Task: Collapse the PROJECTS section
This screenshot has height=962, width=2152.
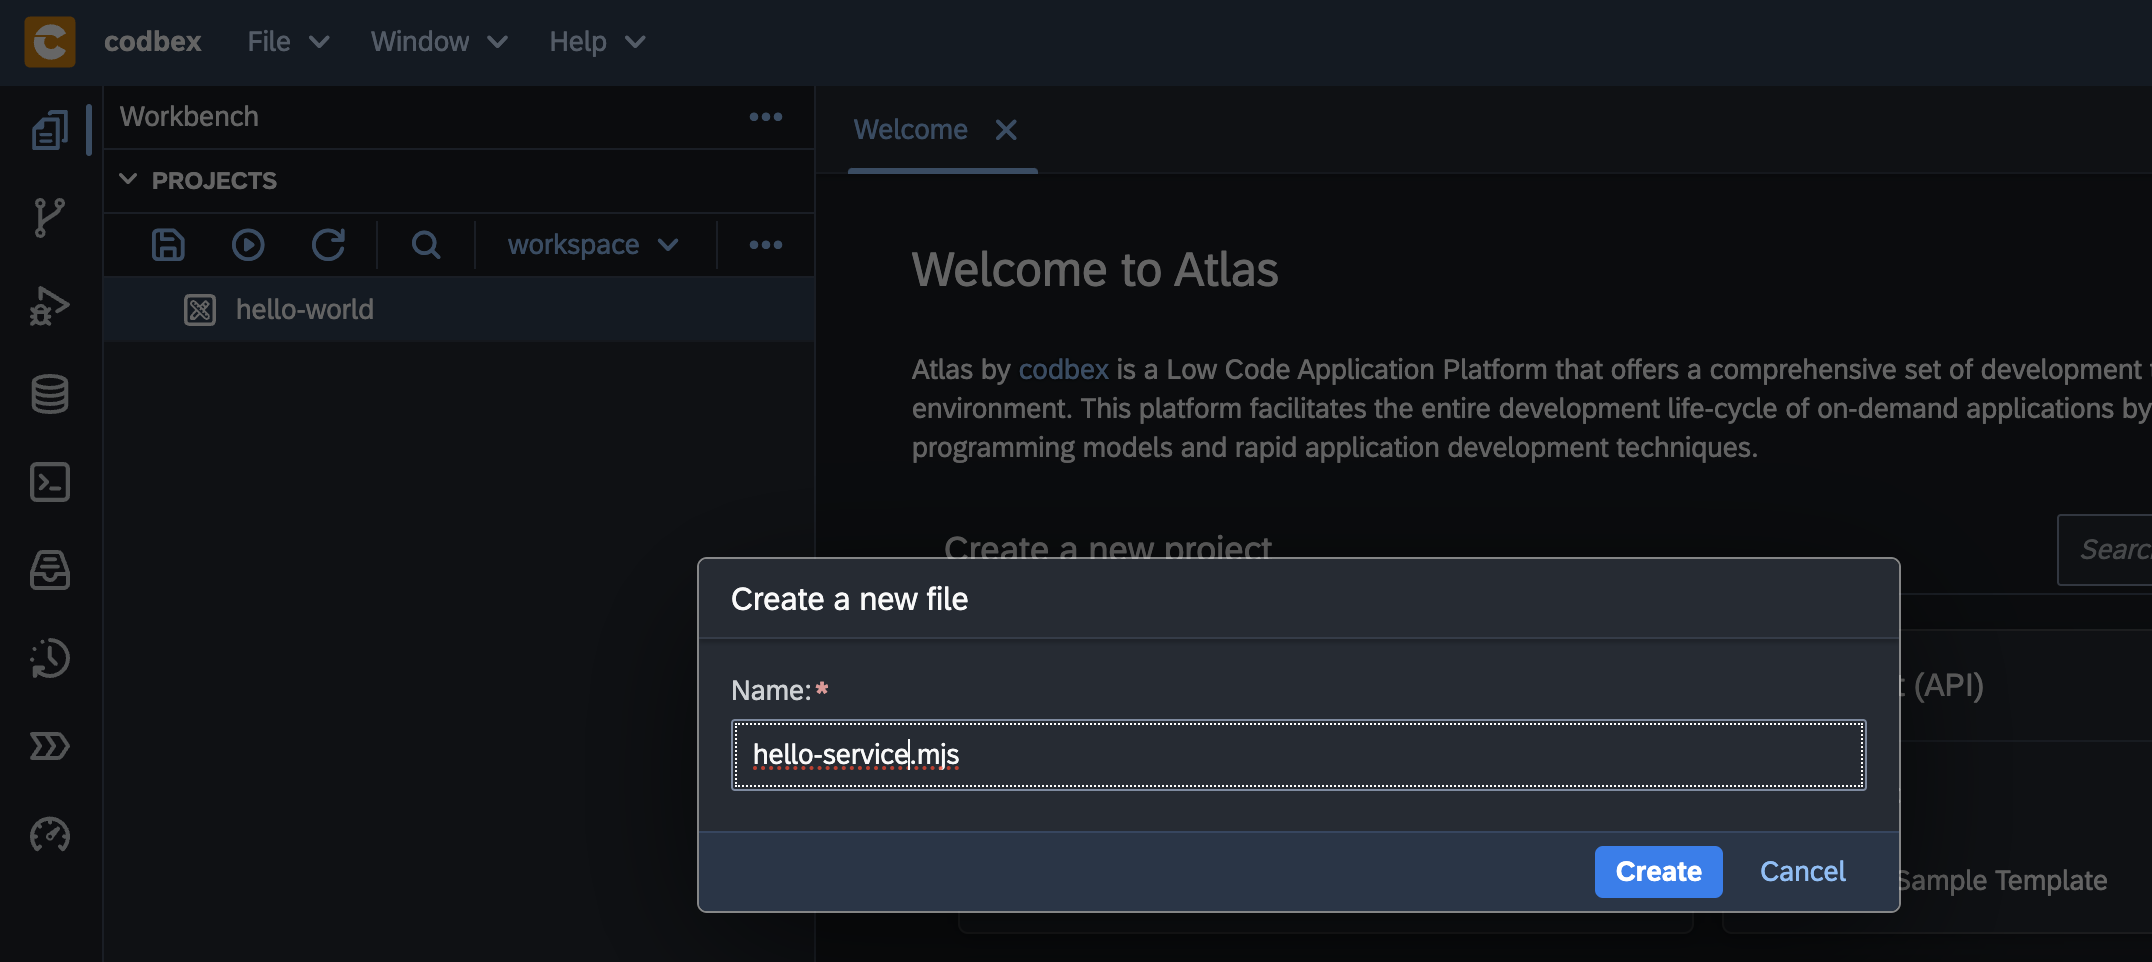Action: [x=128, y=180]
